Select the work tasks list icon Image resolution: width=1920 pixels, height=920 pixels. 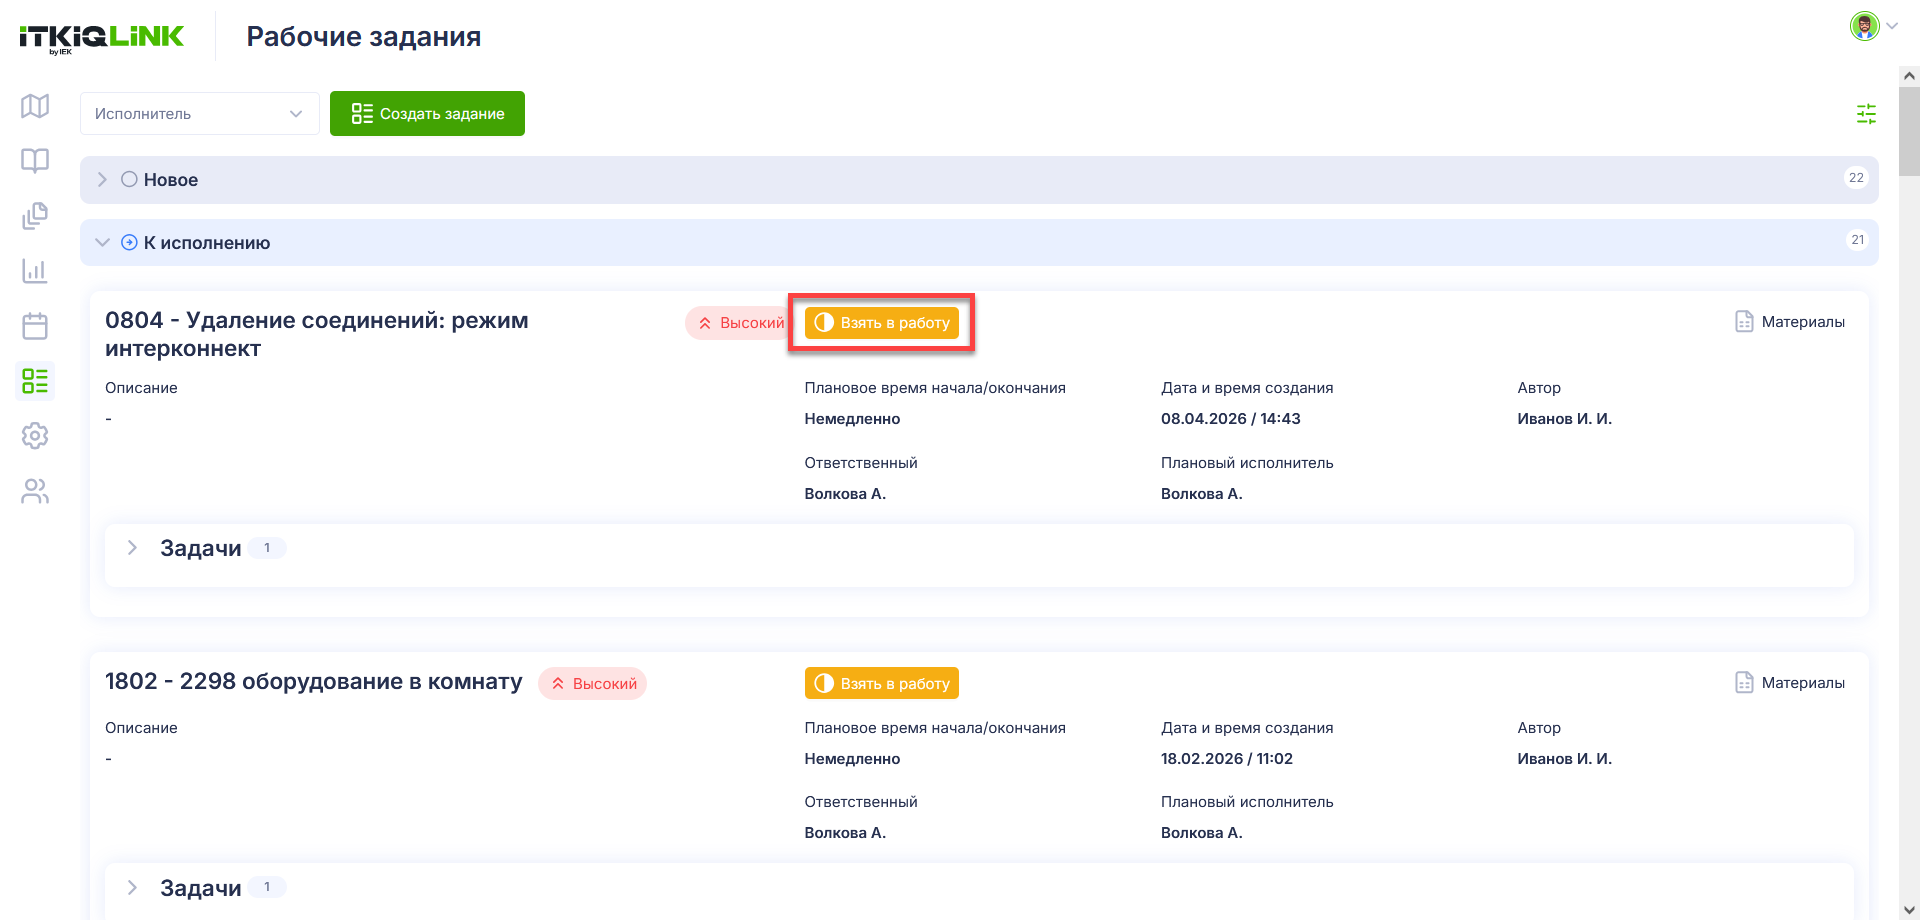35,381
